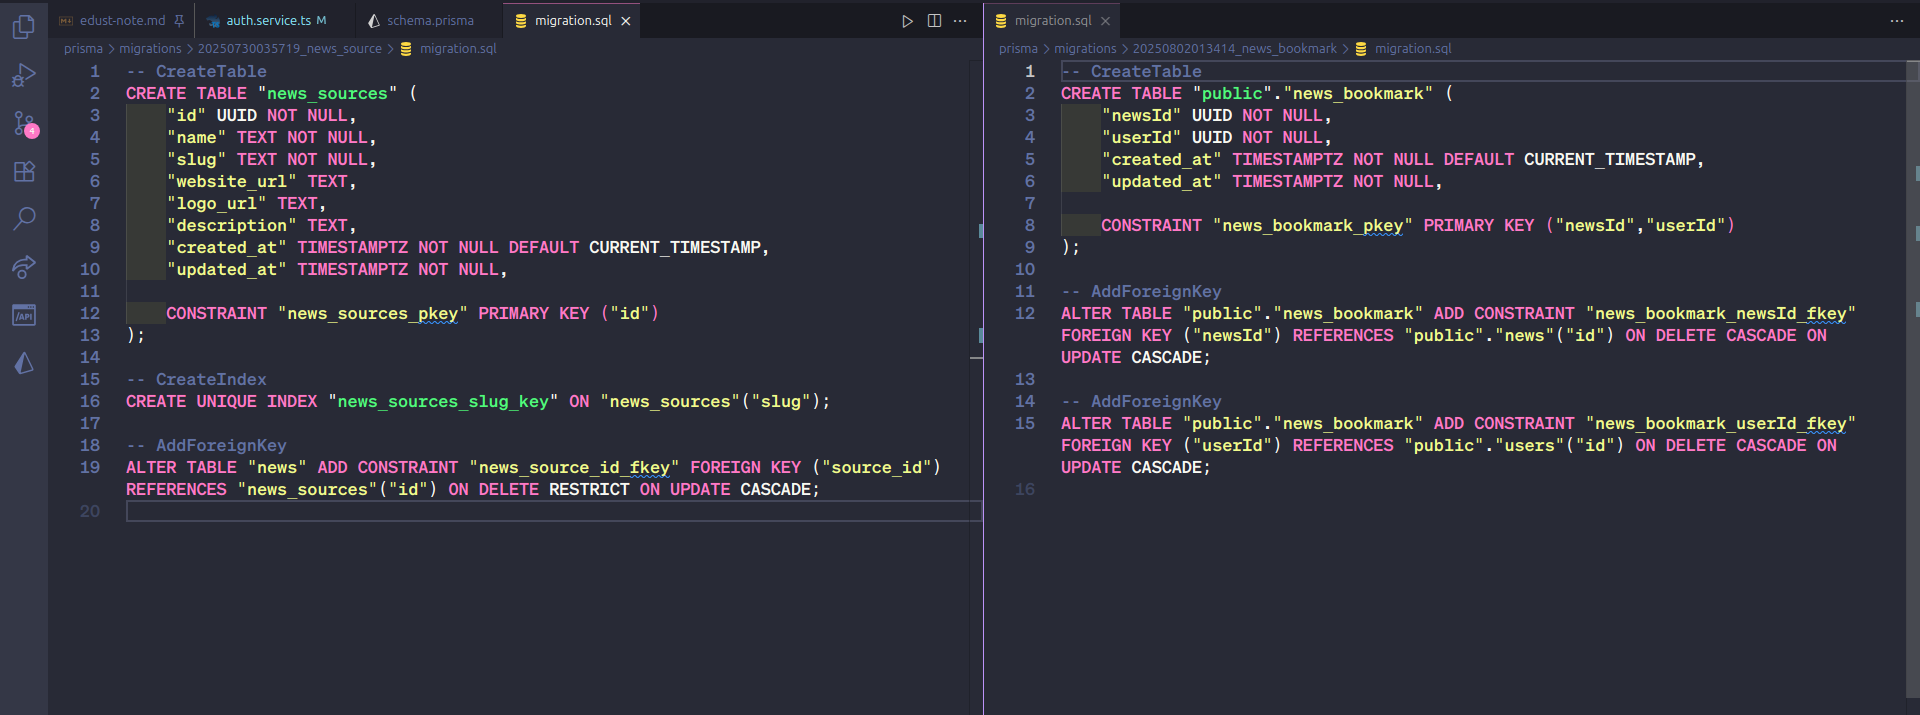
Task: Open the Run and Debug view
Action: tap(24, 75)
